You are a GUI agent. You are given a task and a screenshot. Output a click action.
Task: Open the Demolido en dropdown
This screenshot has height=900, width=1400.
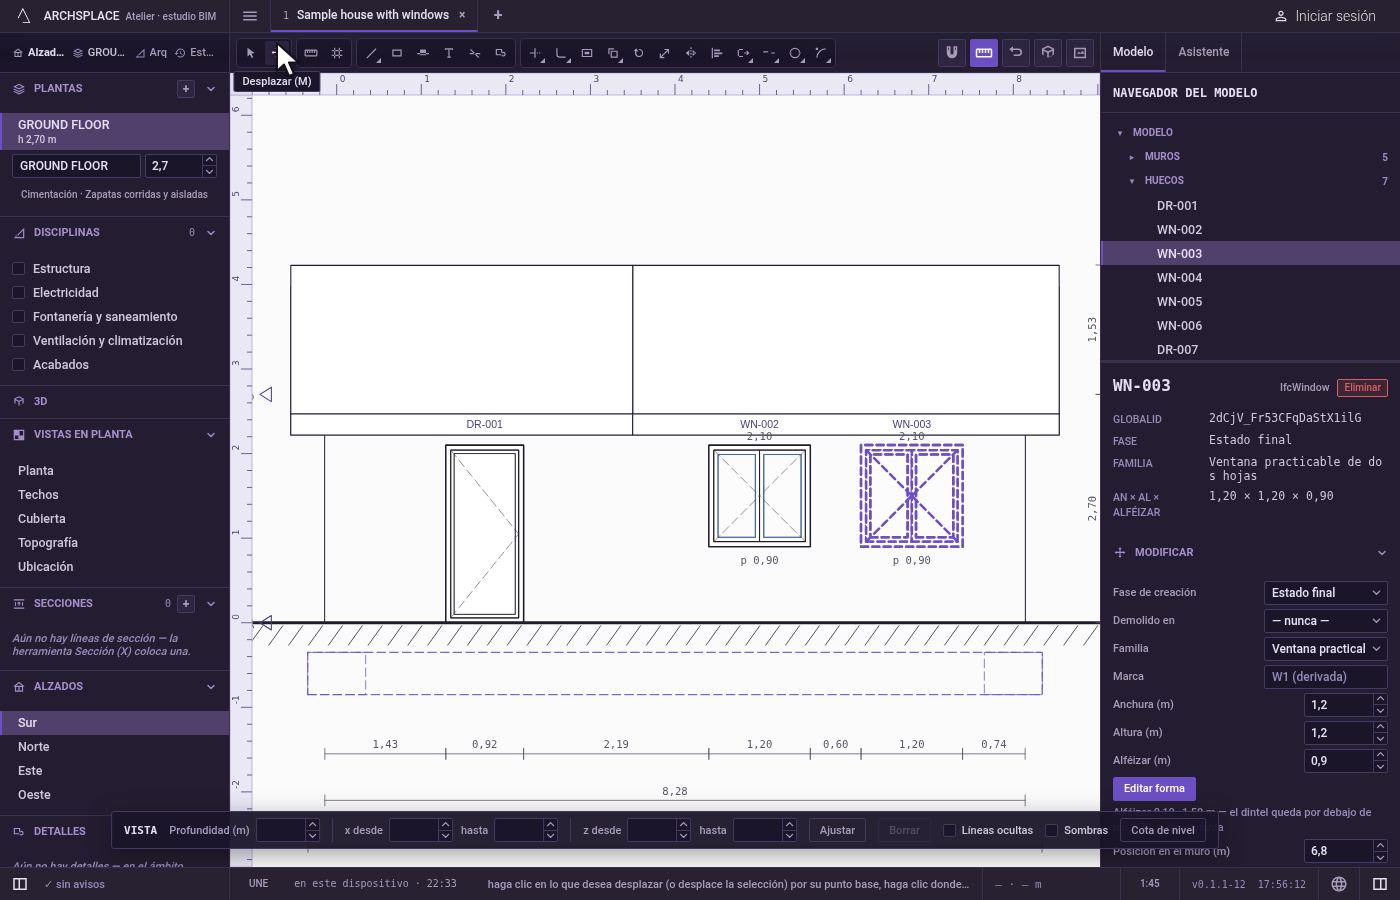[x=1326, y=621]
